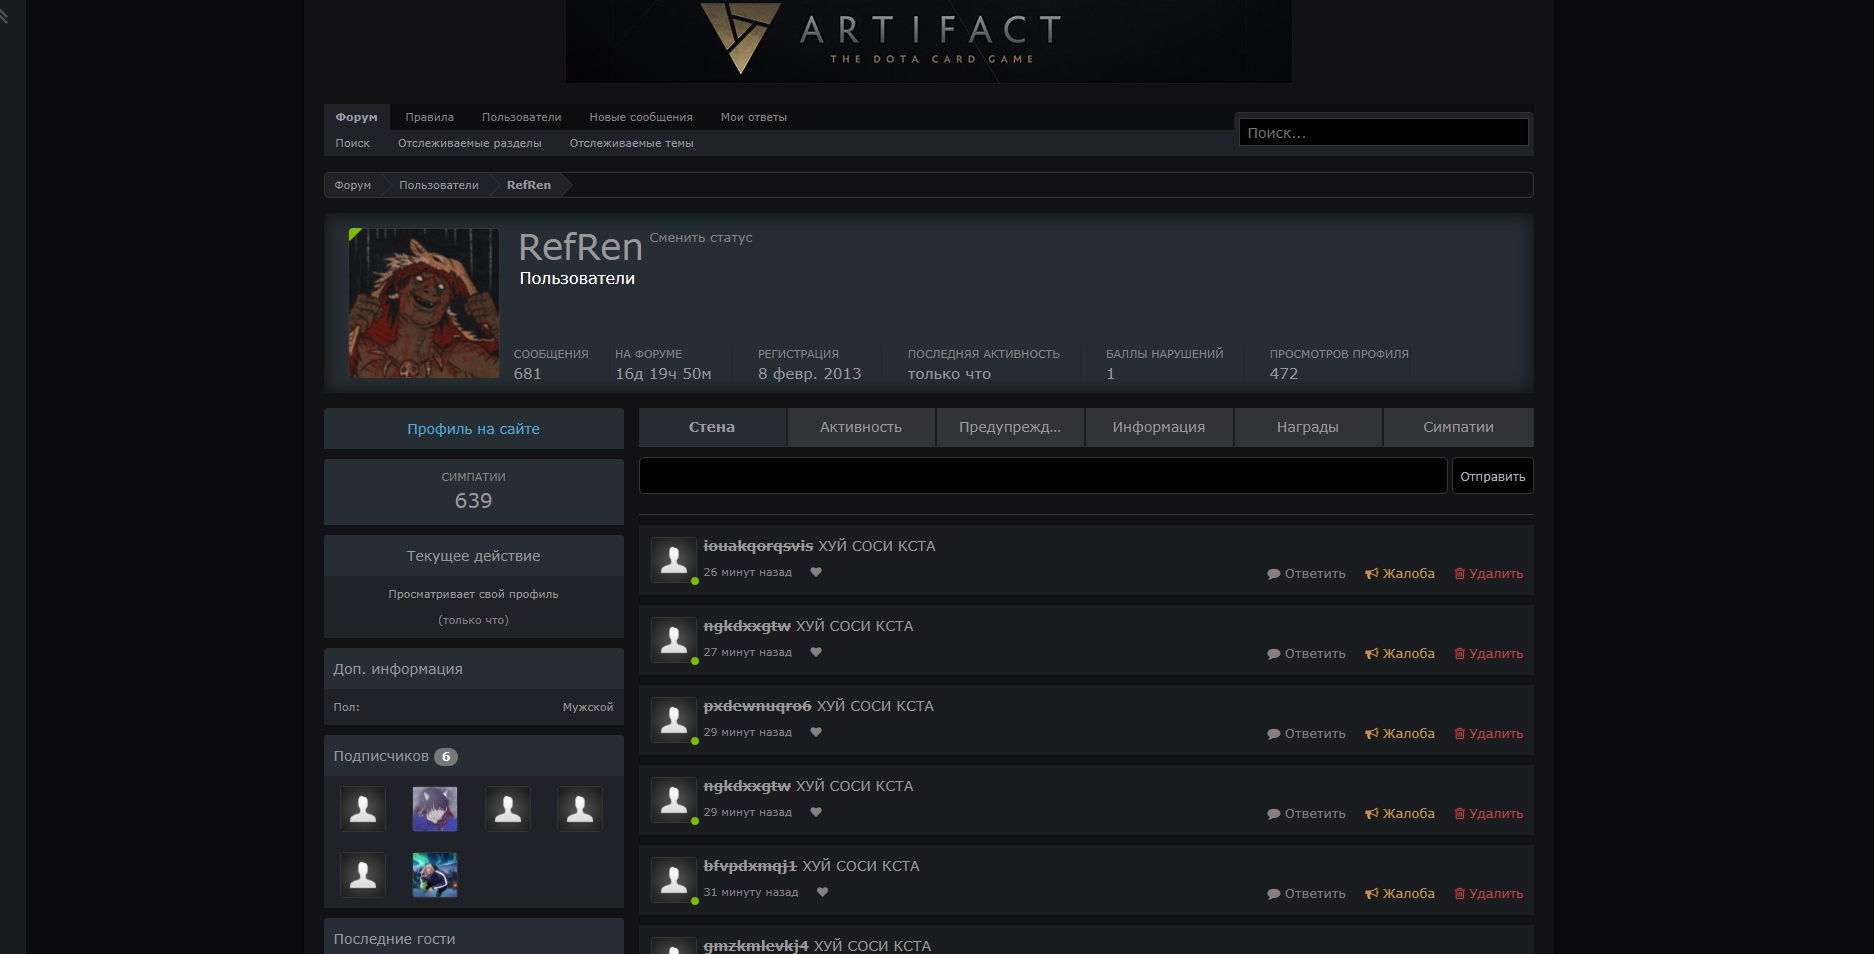The height and width of the screenshot is (954, 1874).
Task: Click Сменить статус link
Action: pyautogui.click(x=701, y=238)
